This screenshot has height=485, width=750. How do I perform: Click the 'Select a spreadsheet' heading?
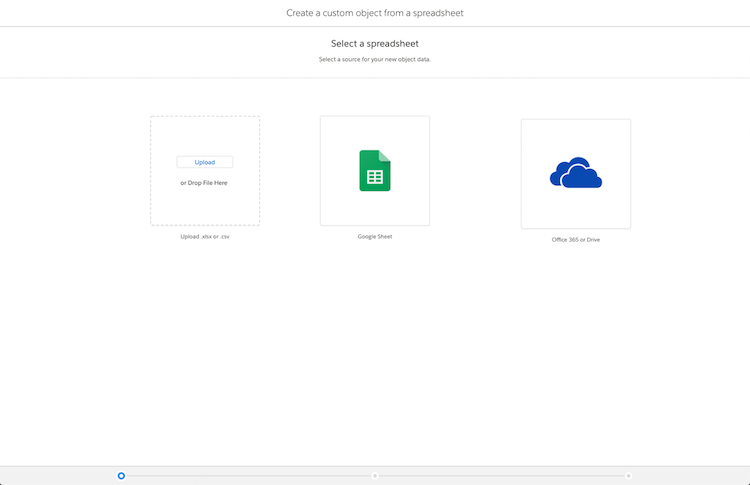point(375,44)
